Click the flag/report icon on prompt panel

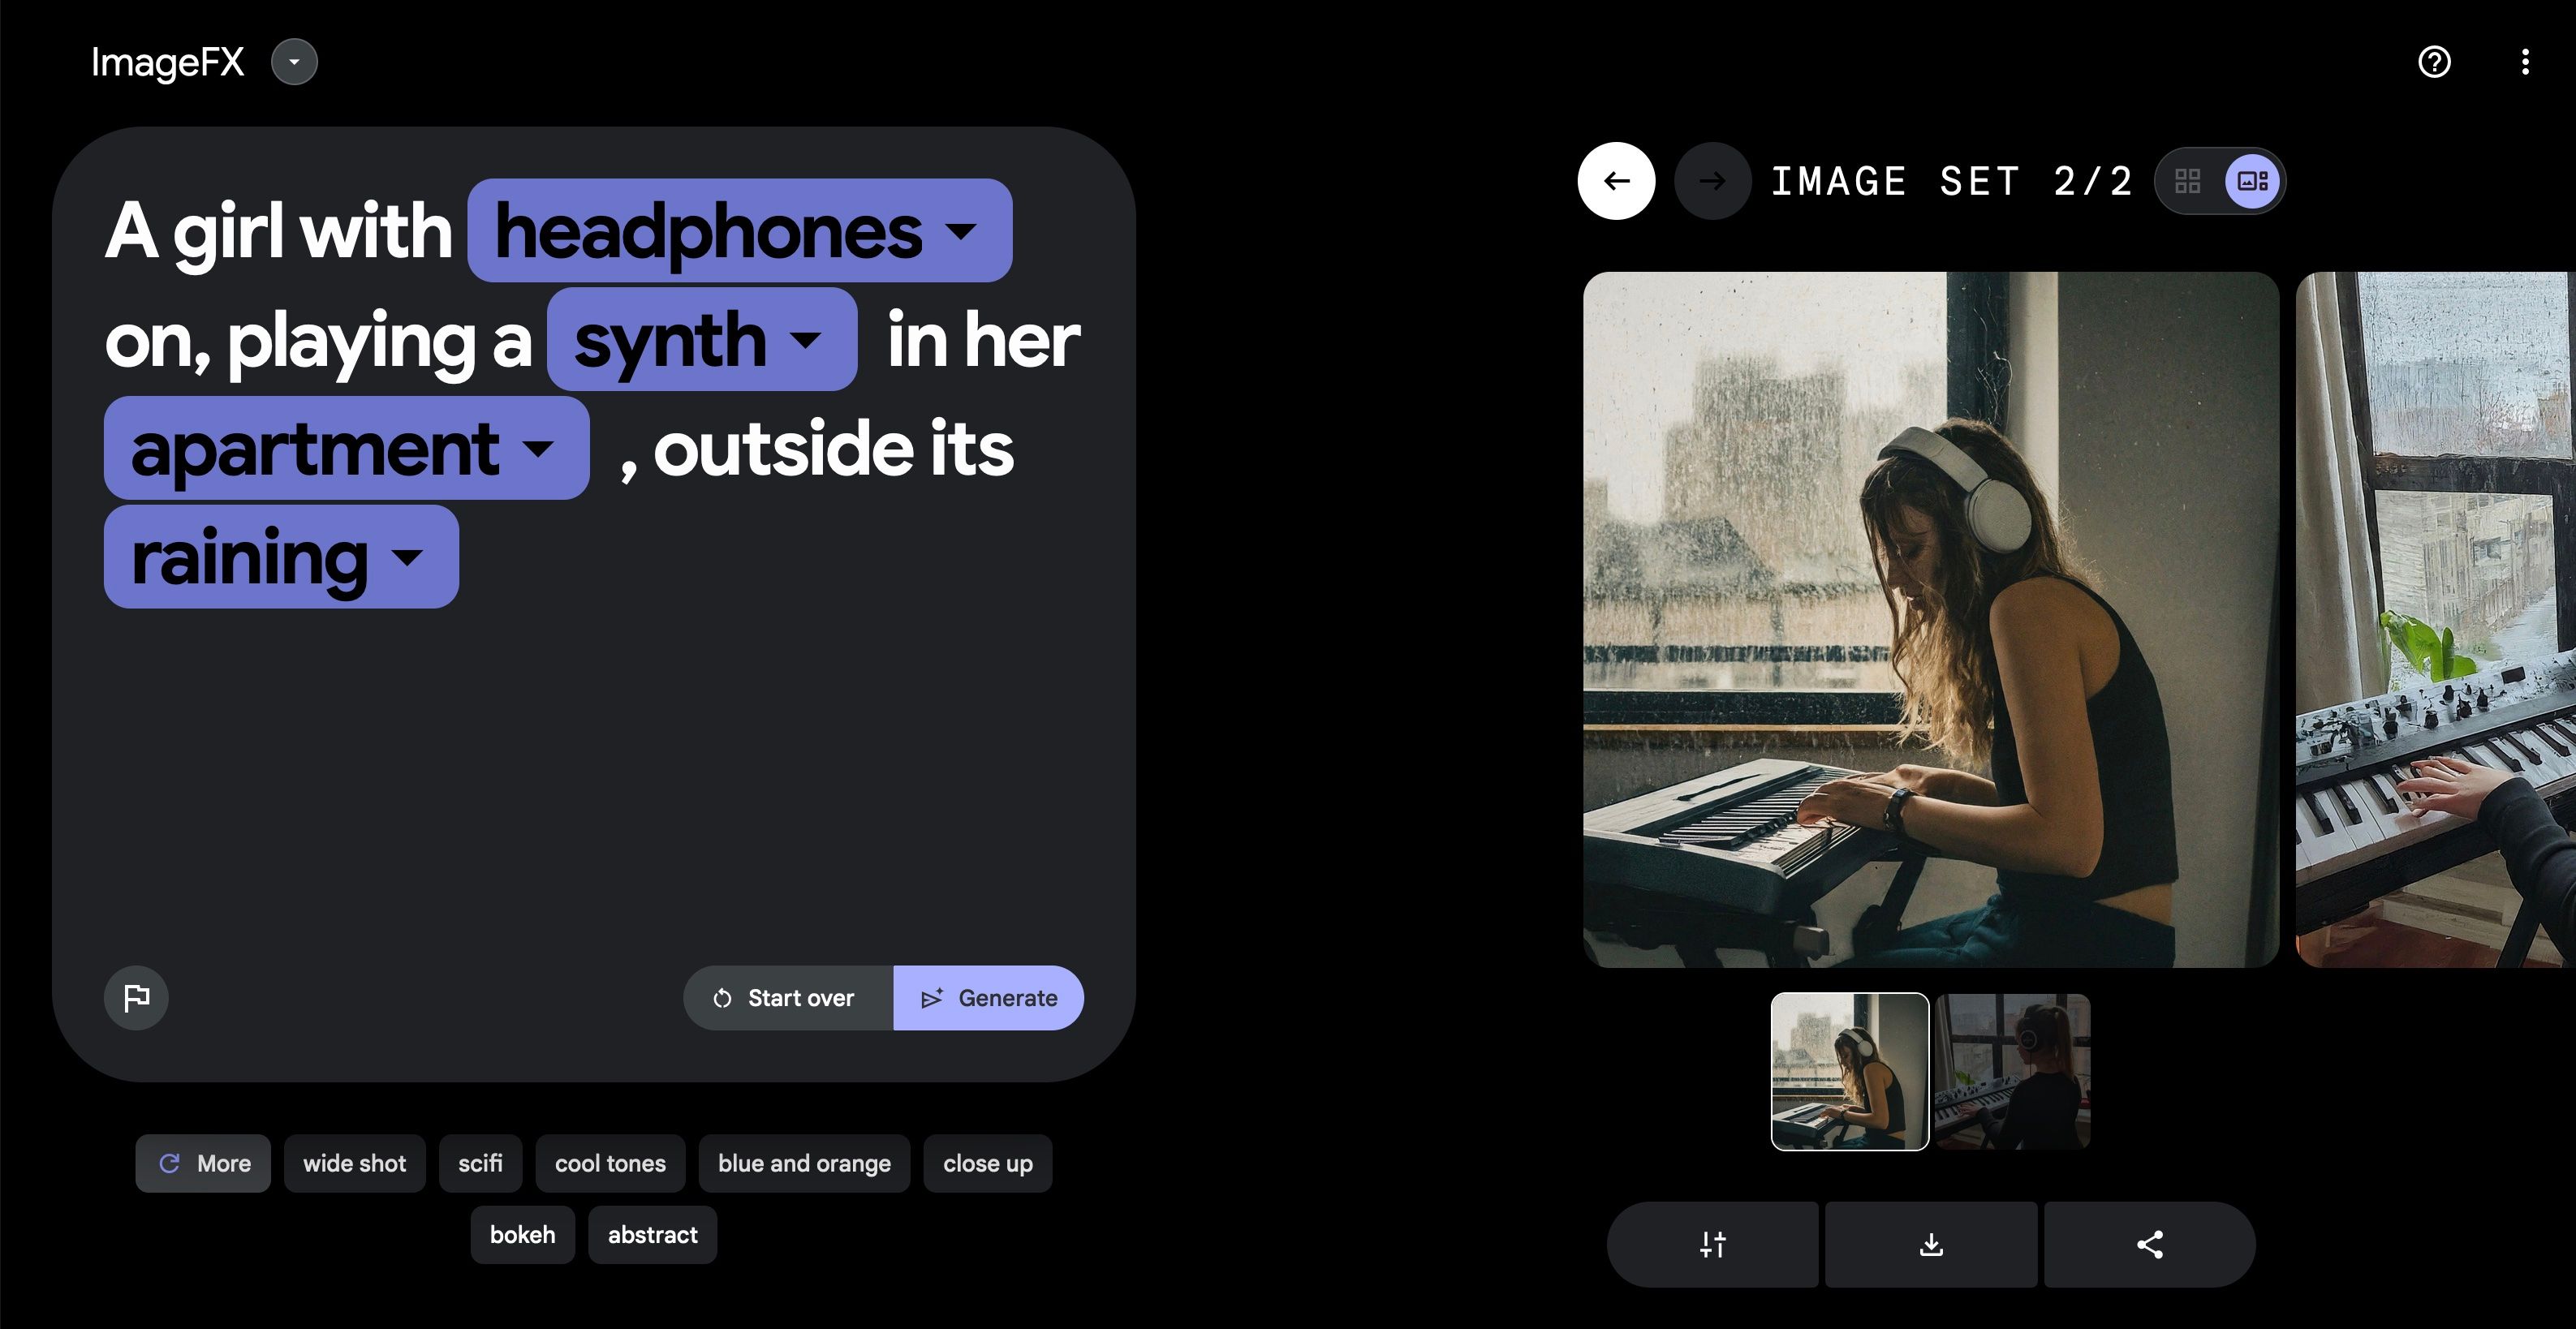[x=136, y=996]
